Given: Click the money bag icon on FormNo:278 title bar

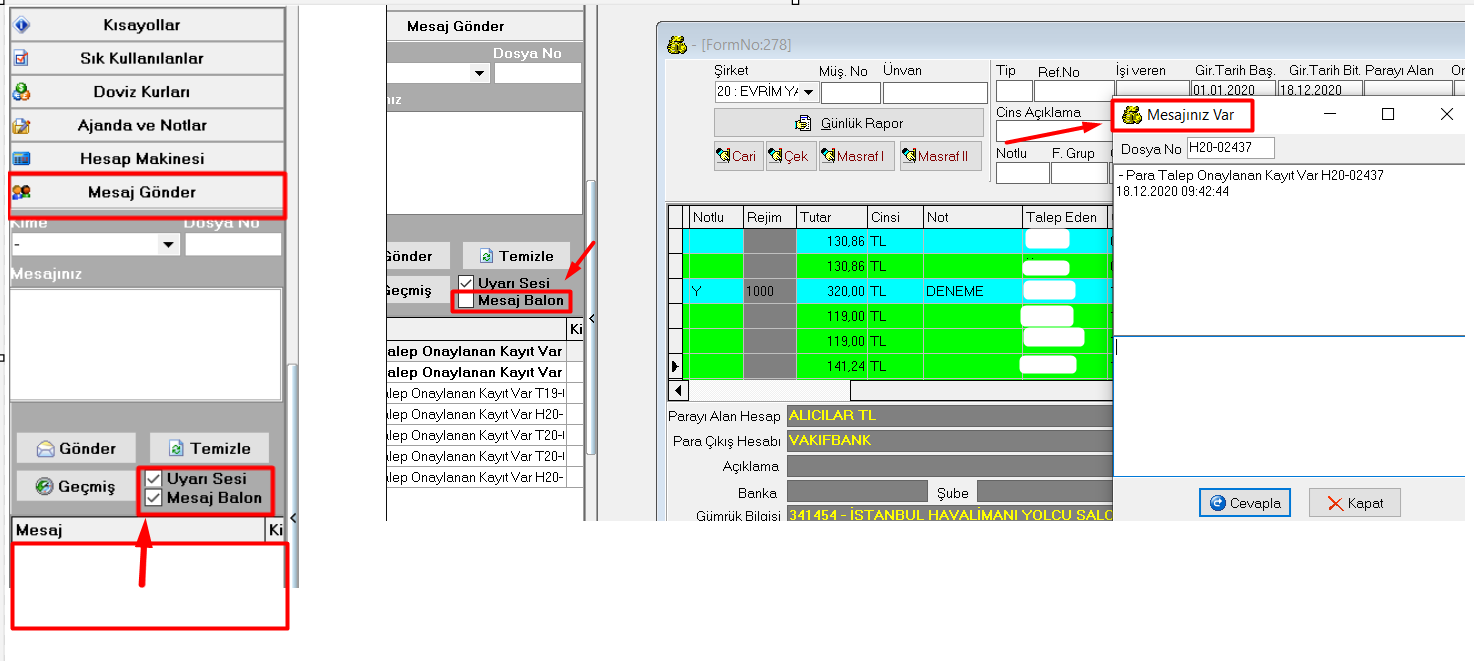Looking at the screenshot, I should coord(677,45).
